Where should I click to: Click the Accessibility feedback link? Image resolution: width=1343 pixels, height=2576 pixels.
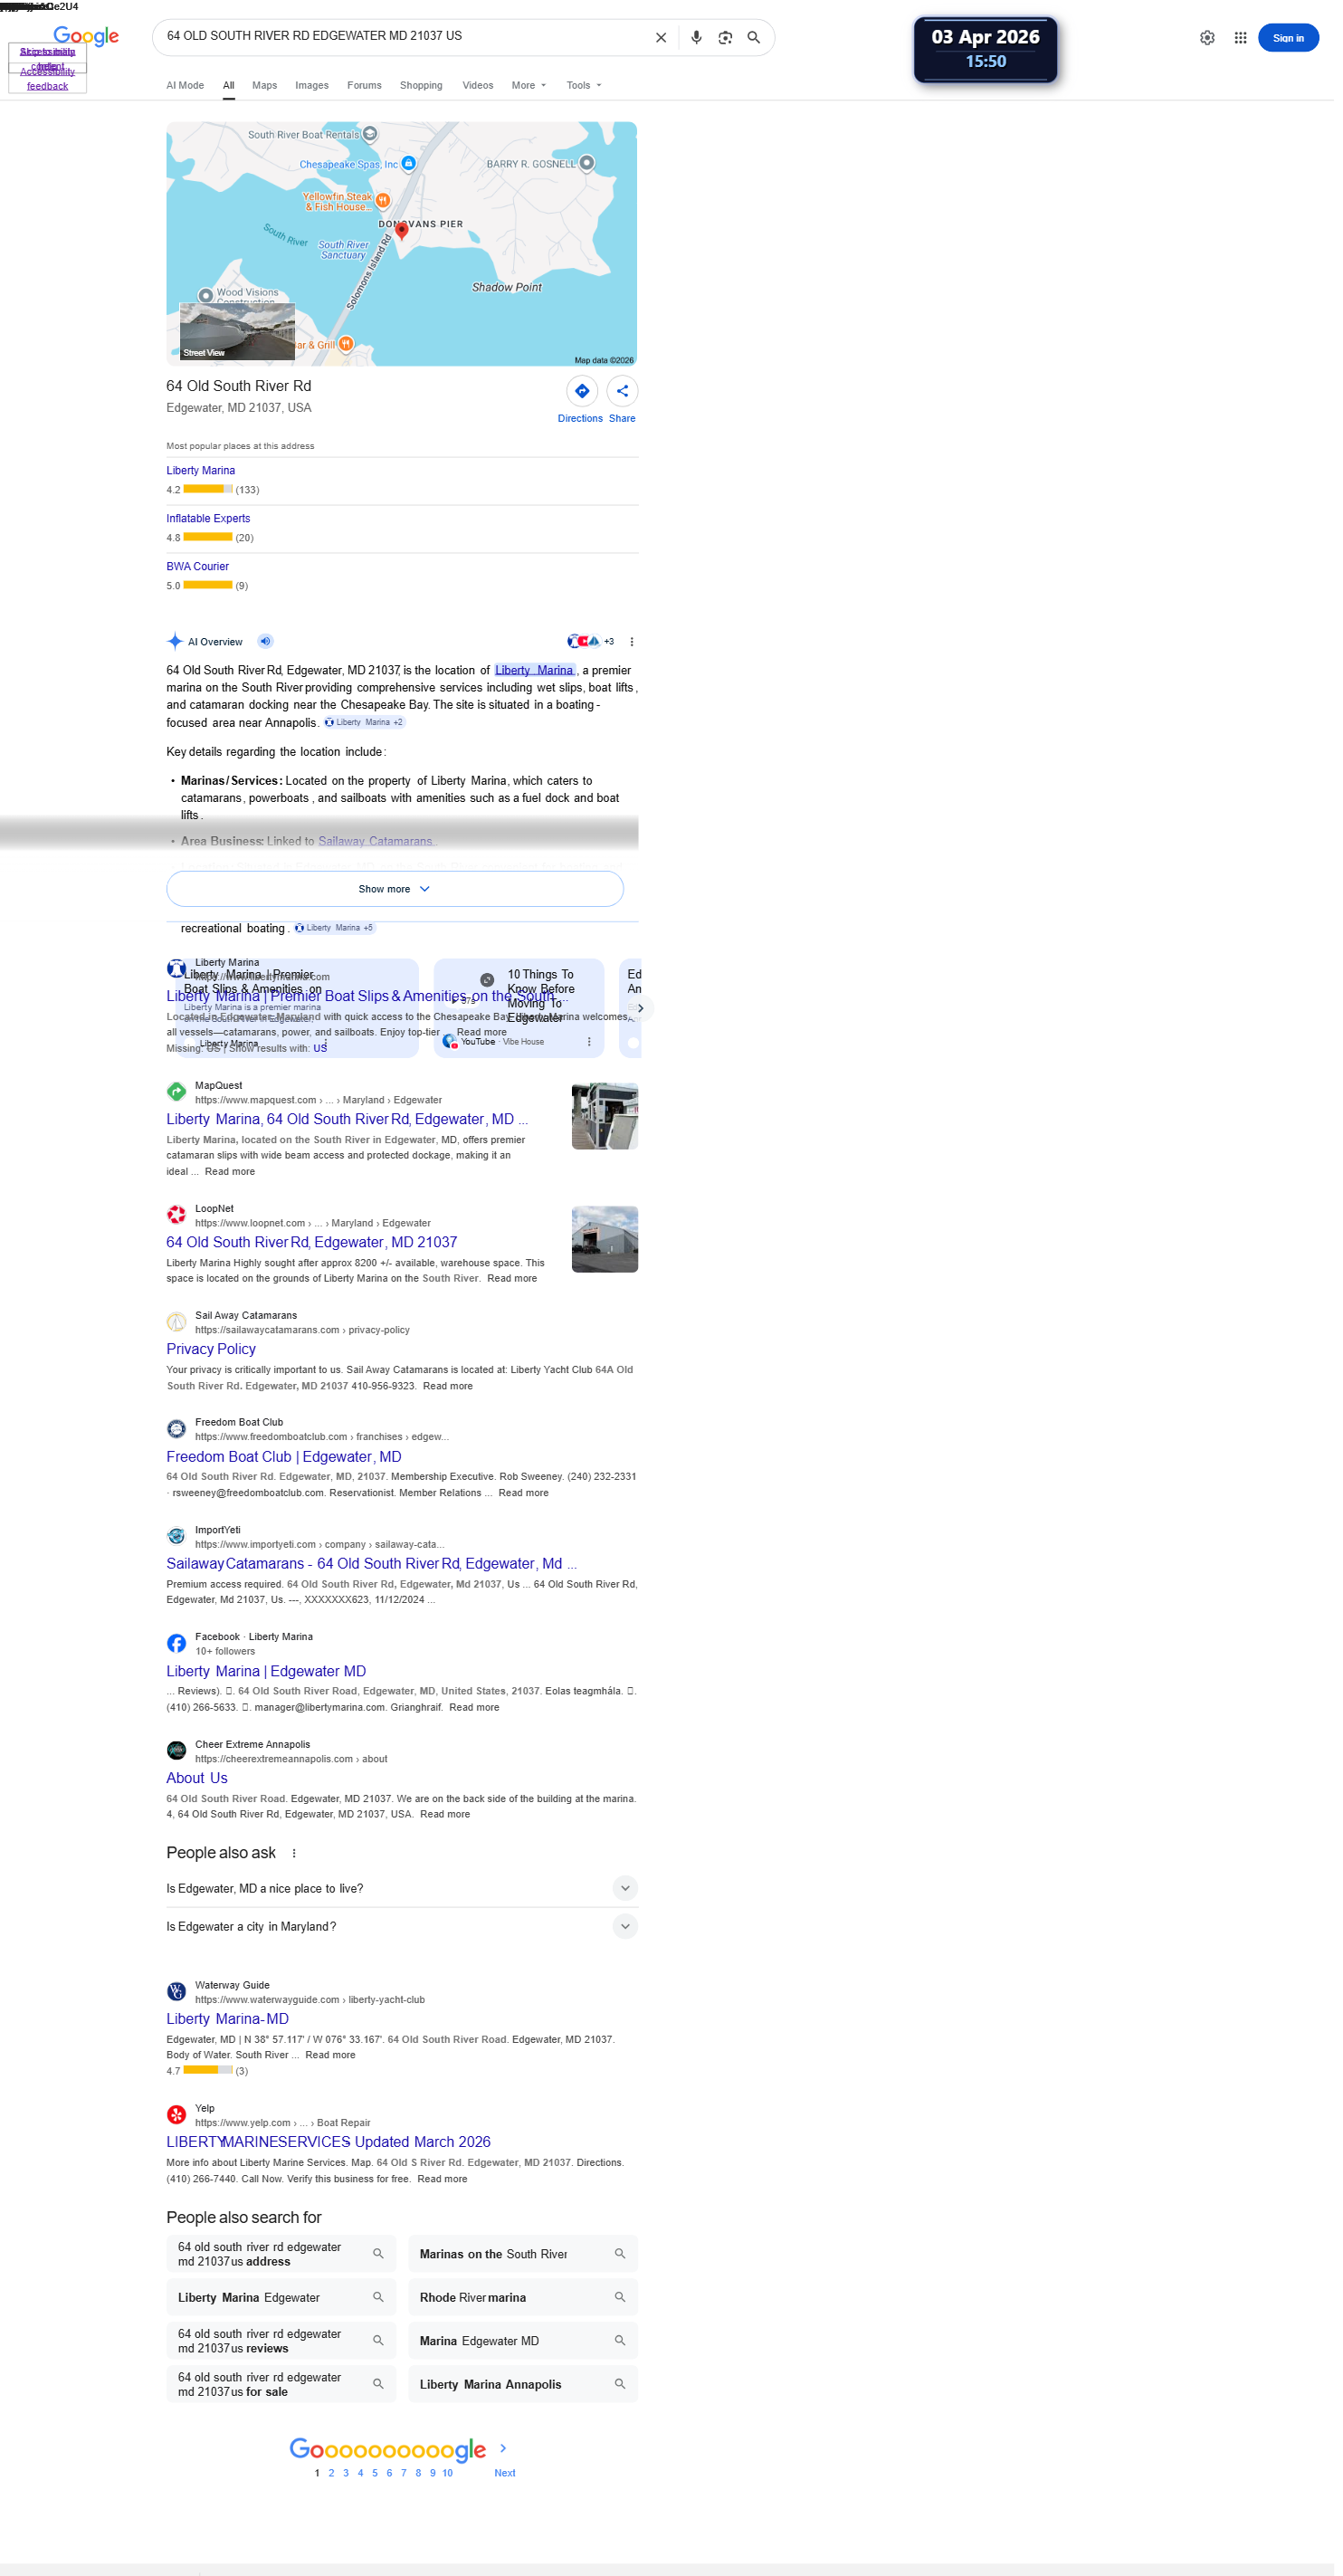(x=47, y=79)
